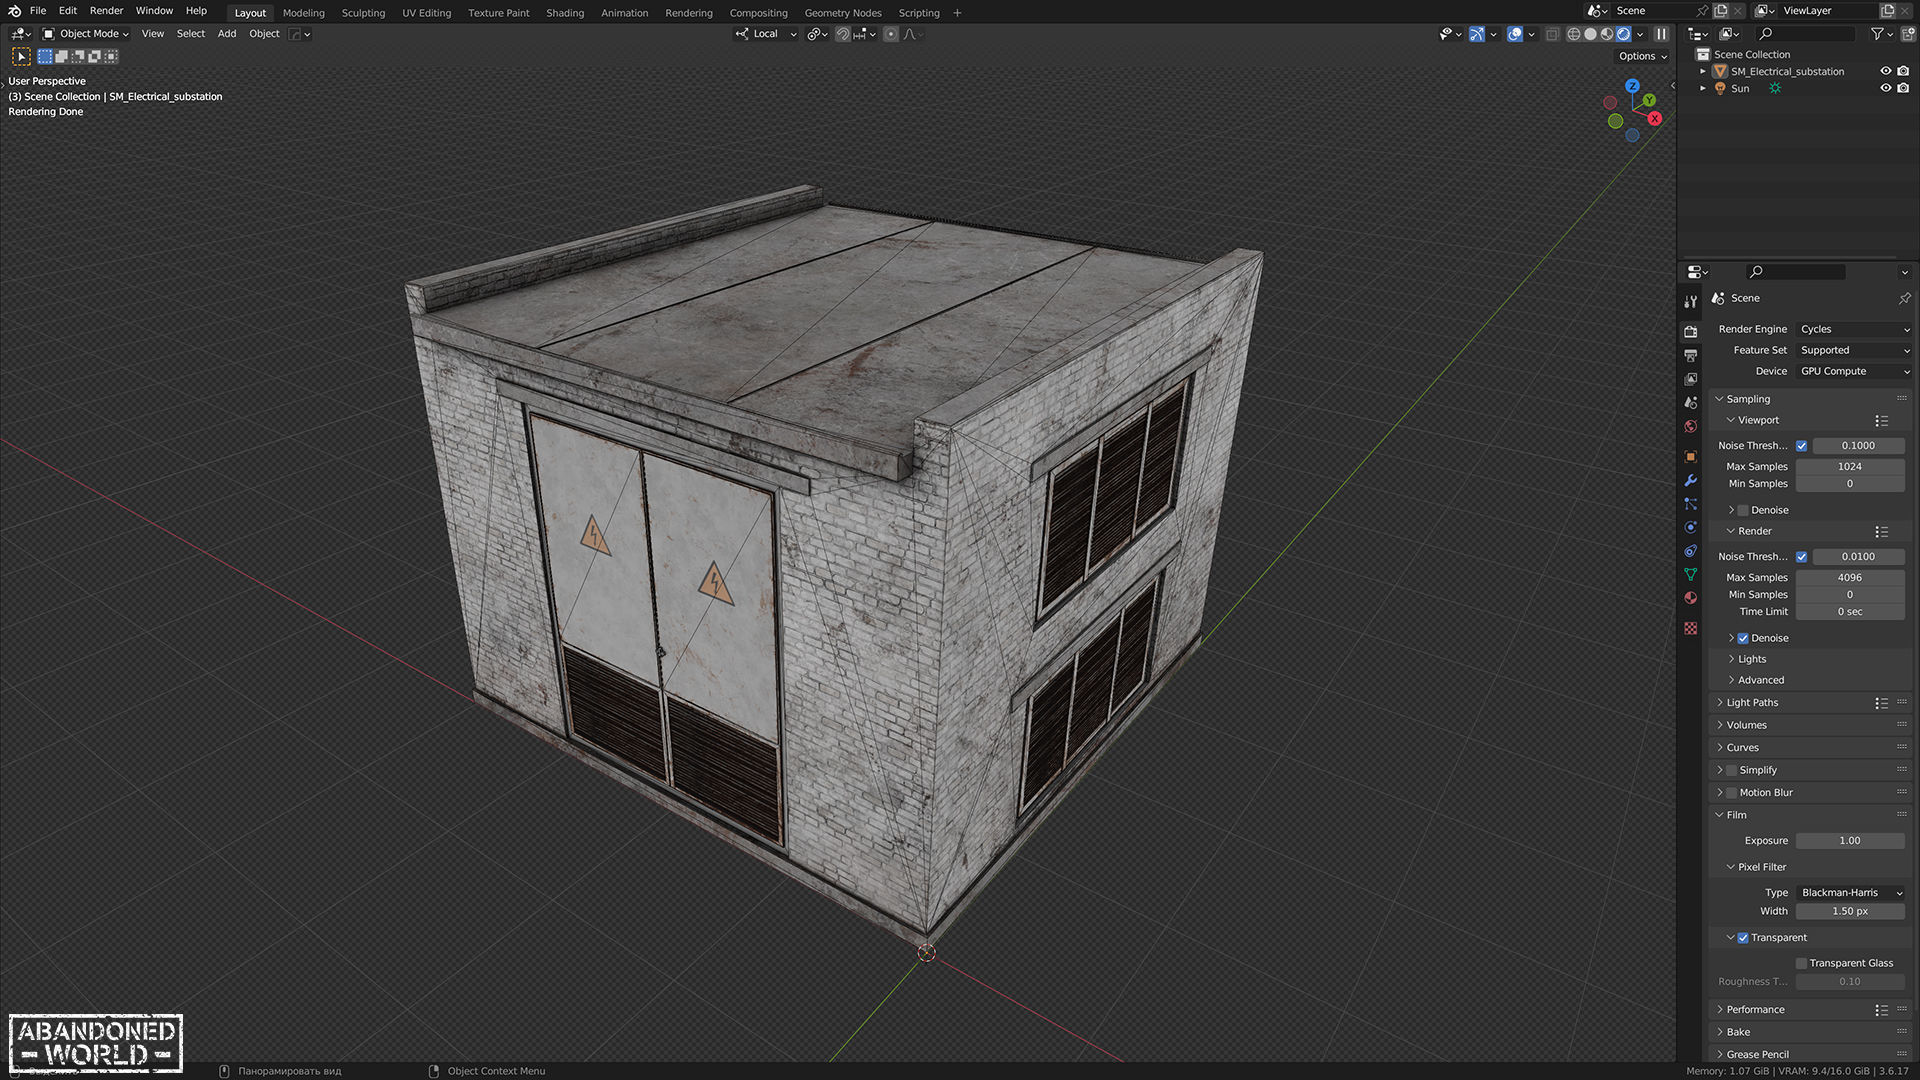Switch viewport to Wireframe shading

point(1573,34)
